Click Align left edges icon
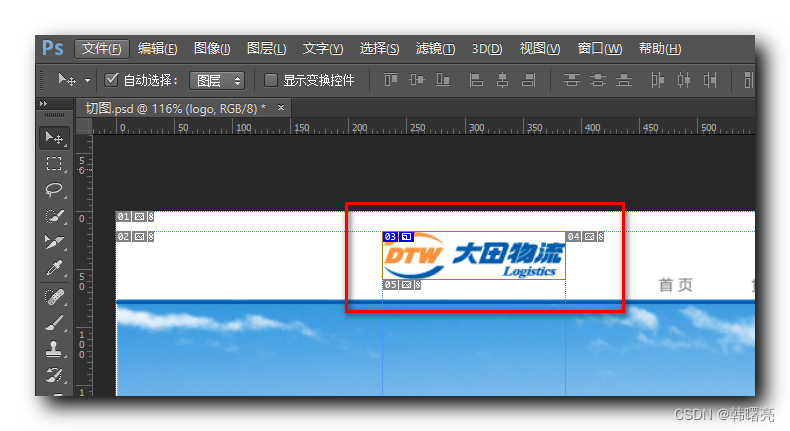The width and height of the screenshot is (790, 431). (476, 80)
